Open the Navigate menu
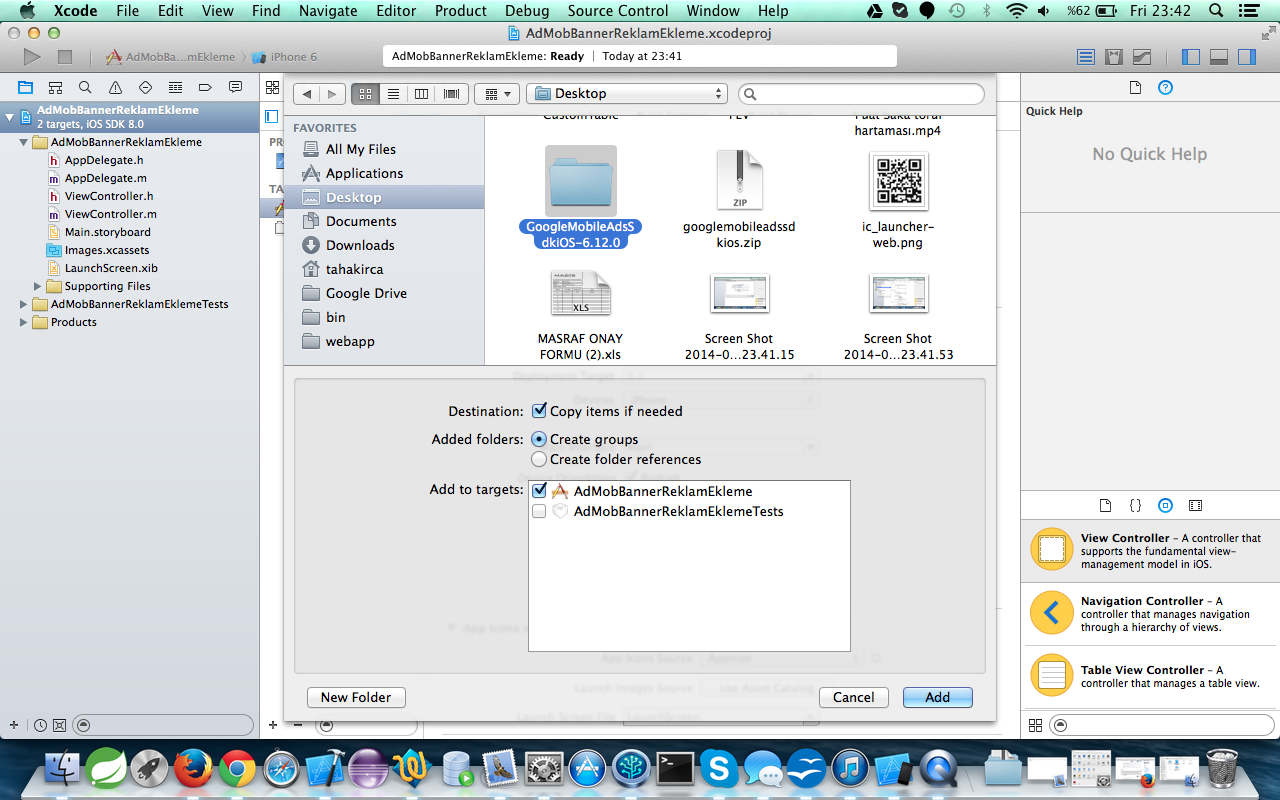This screenshot has width=1280, height=800. [x=329, y=11]
